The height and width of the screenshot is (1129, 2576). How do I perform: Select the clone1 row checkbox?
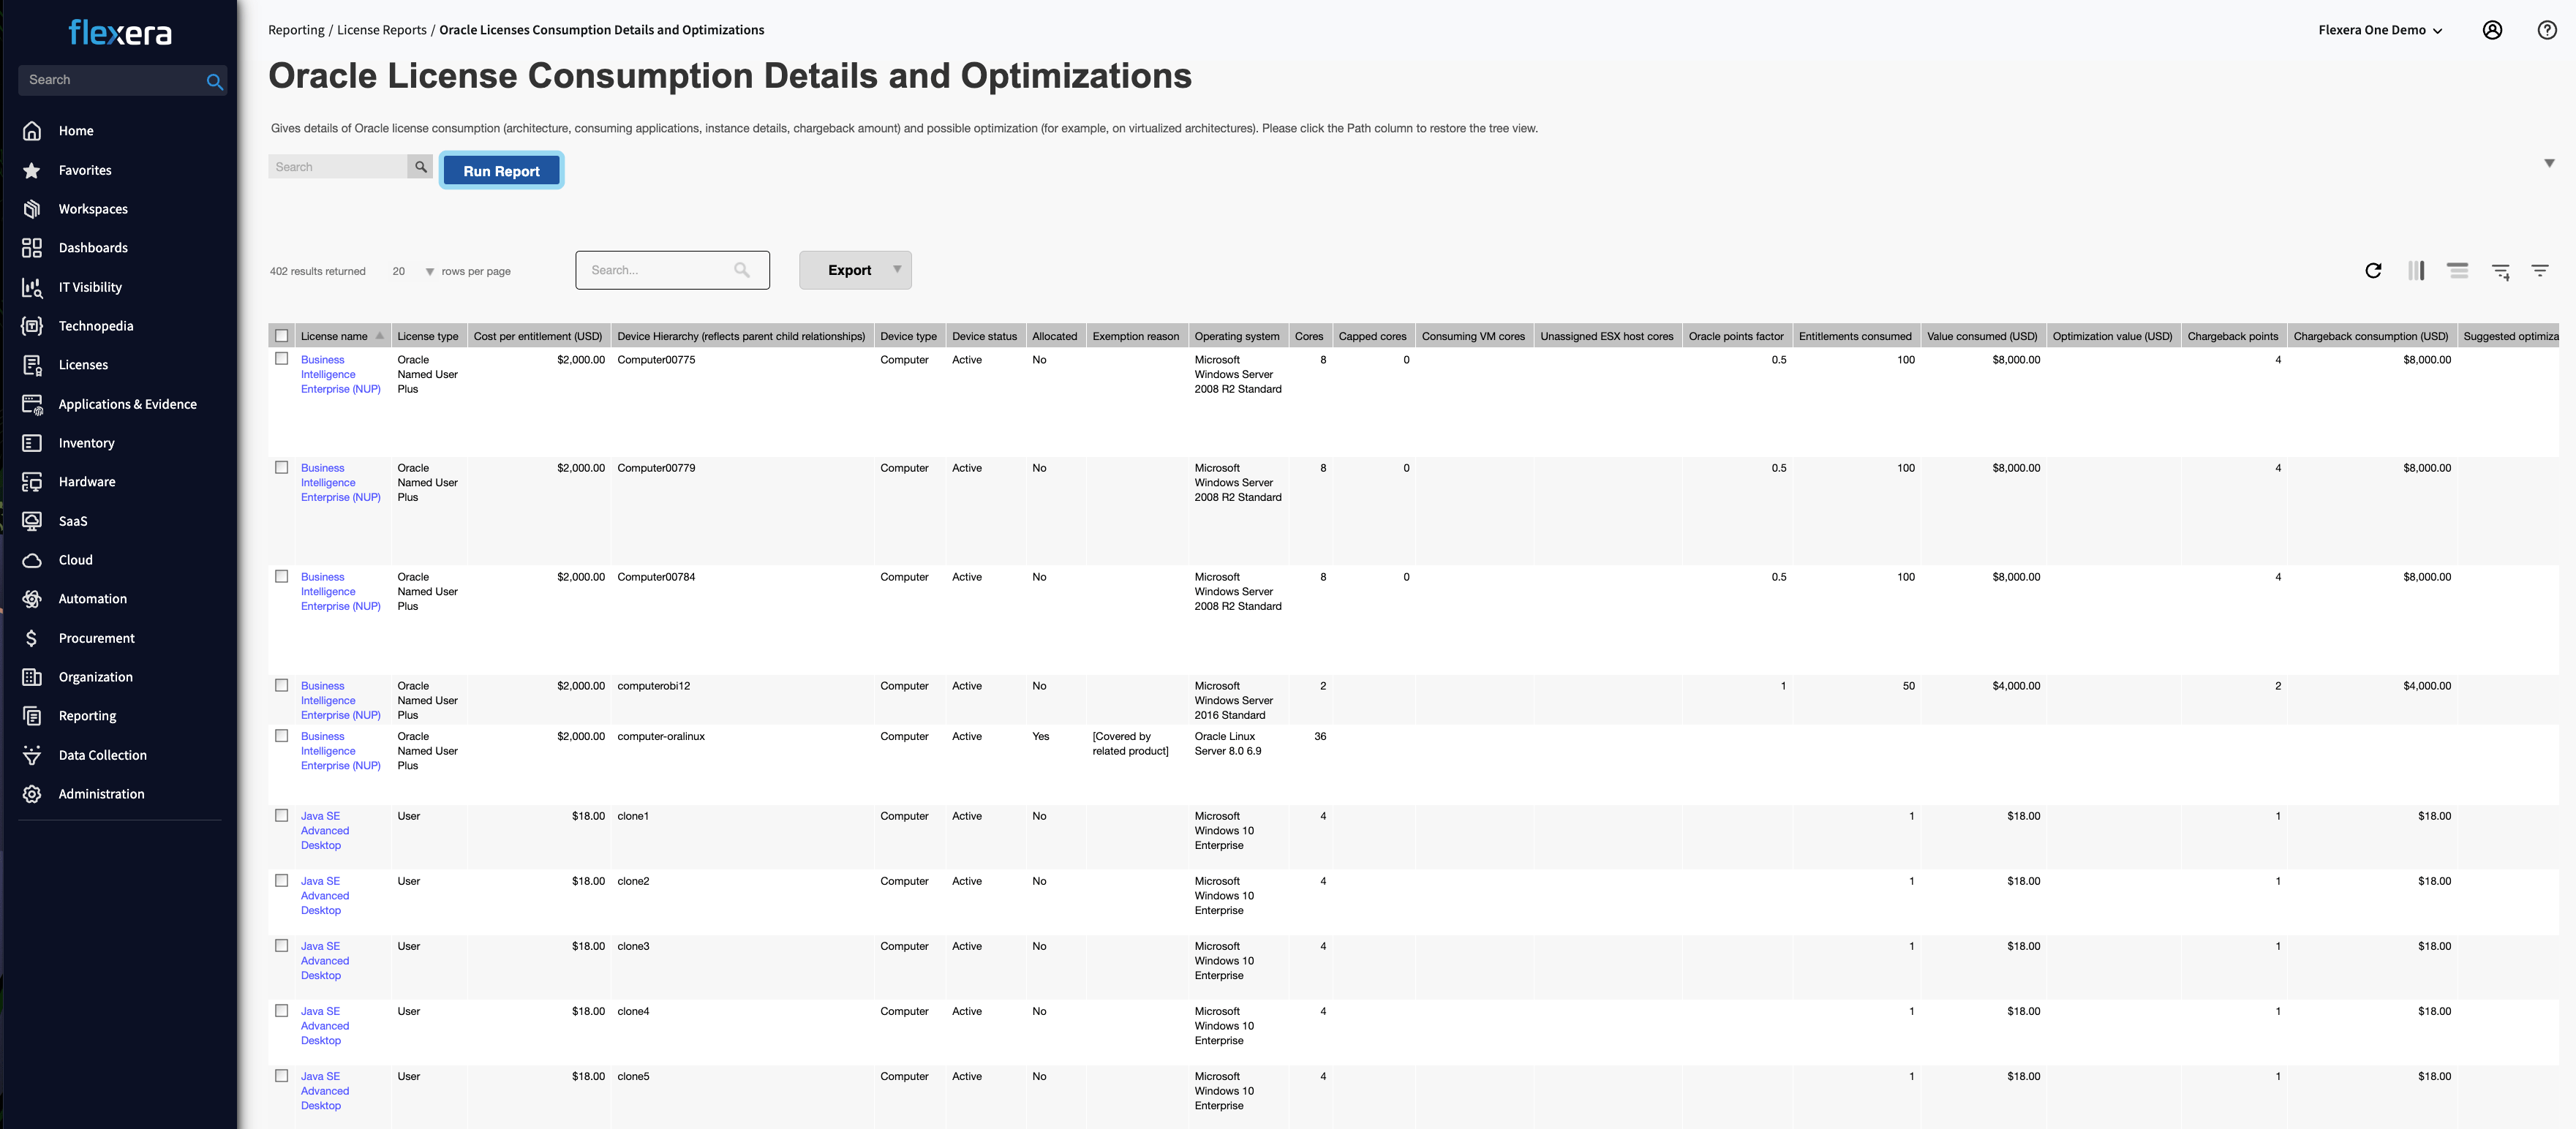pyautogui.click(x=282, y=816)
